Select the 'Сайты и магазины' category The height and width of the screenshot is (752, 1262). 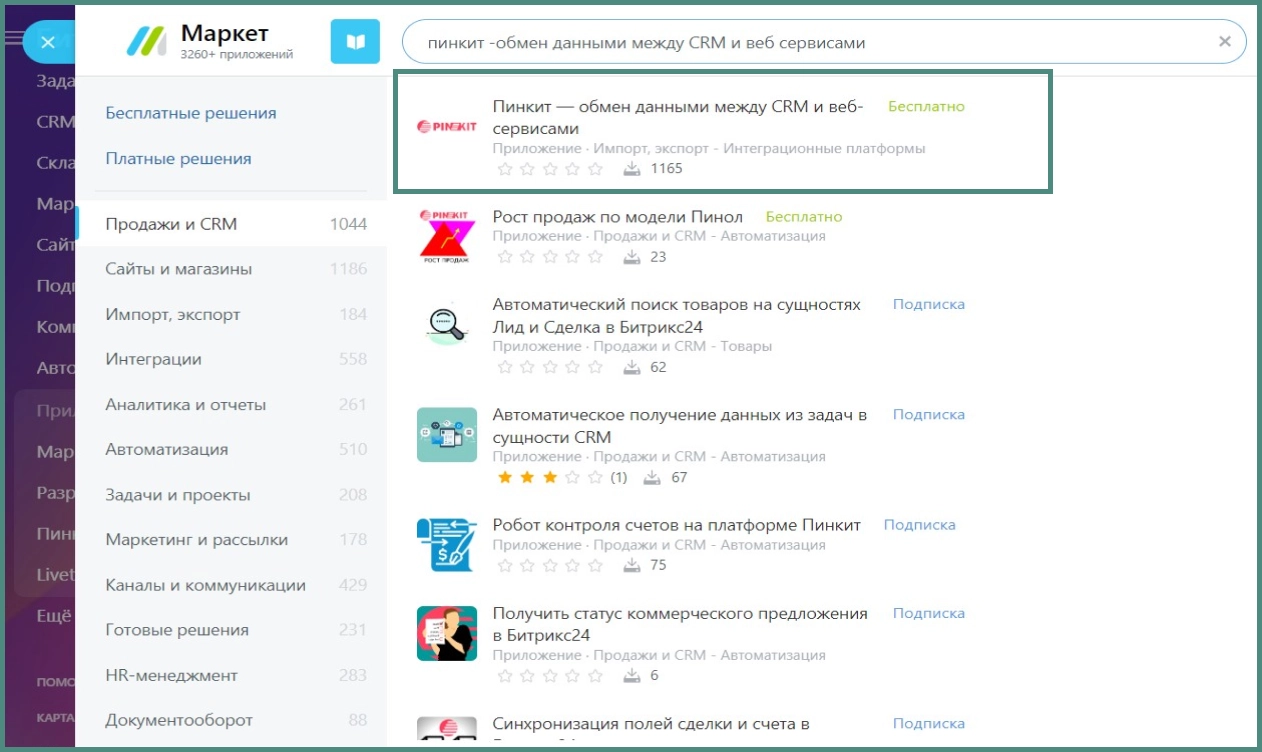coord(178,269)
